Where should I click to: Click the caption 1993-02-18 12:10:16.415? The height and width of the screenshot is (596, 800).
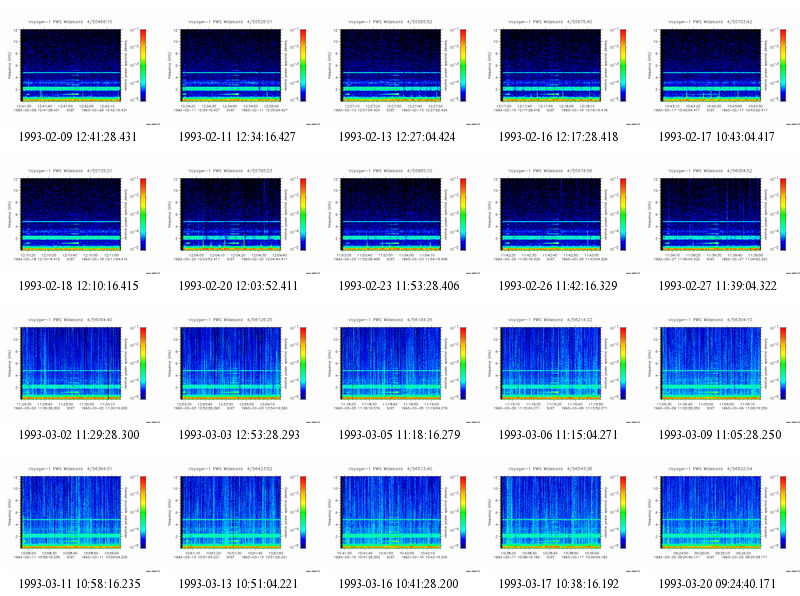click(x=79, y=286)
